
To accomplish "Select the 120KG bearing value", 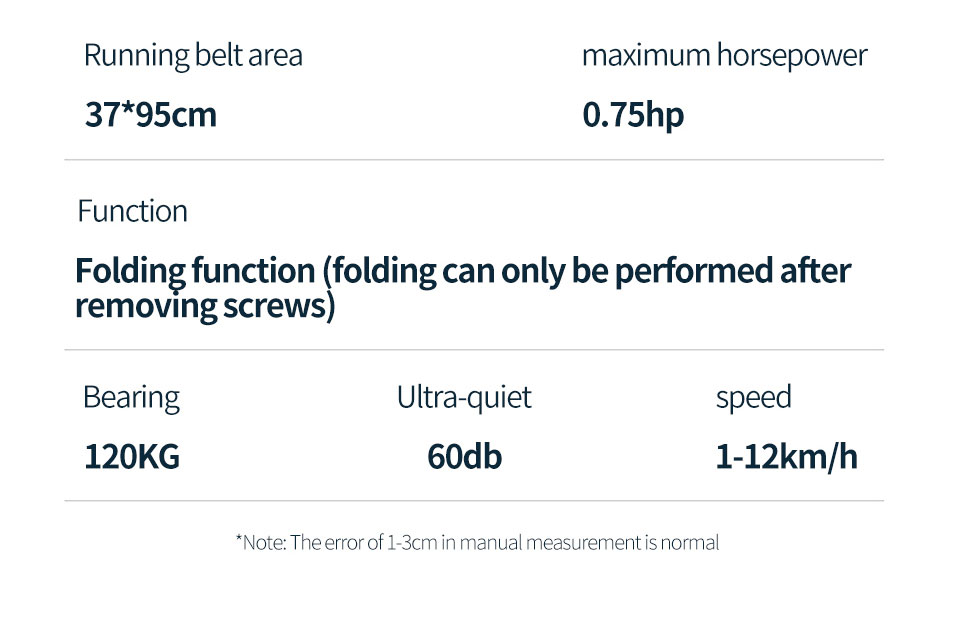I will [x=132, y=457].
